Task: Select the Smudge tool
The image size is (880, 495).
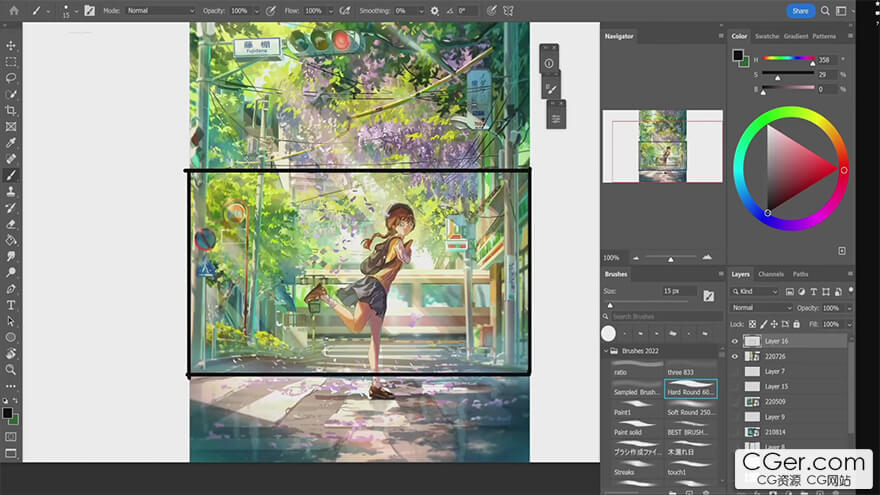Action: click(x=11, y=256)
